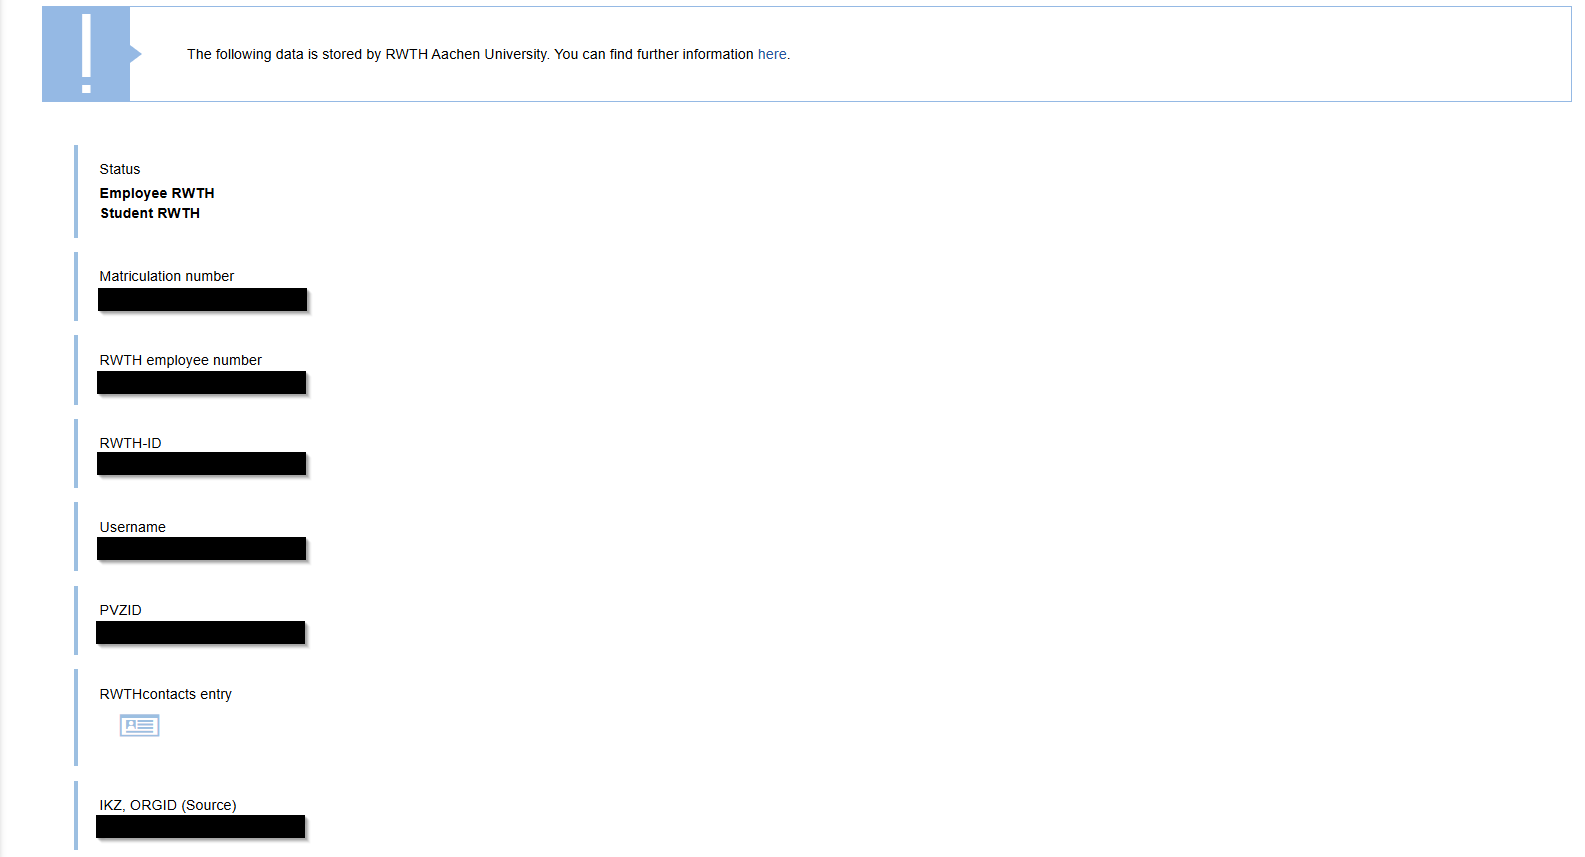Click the exclamation mark info icon
The height and width of the screenshot is (857, 1585).
(x=86, y=54)
